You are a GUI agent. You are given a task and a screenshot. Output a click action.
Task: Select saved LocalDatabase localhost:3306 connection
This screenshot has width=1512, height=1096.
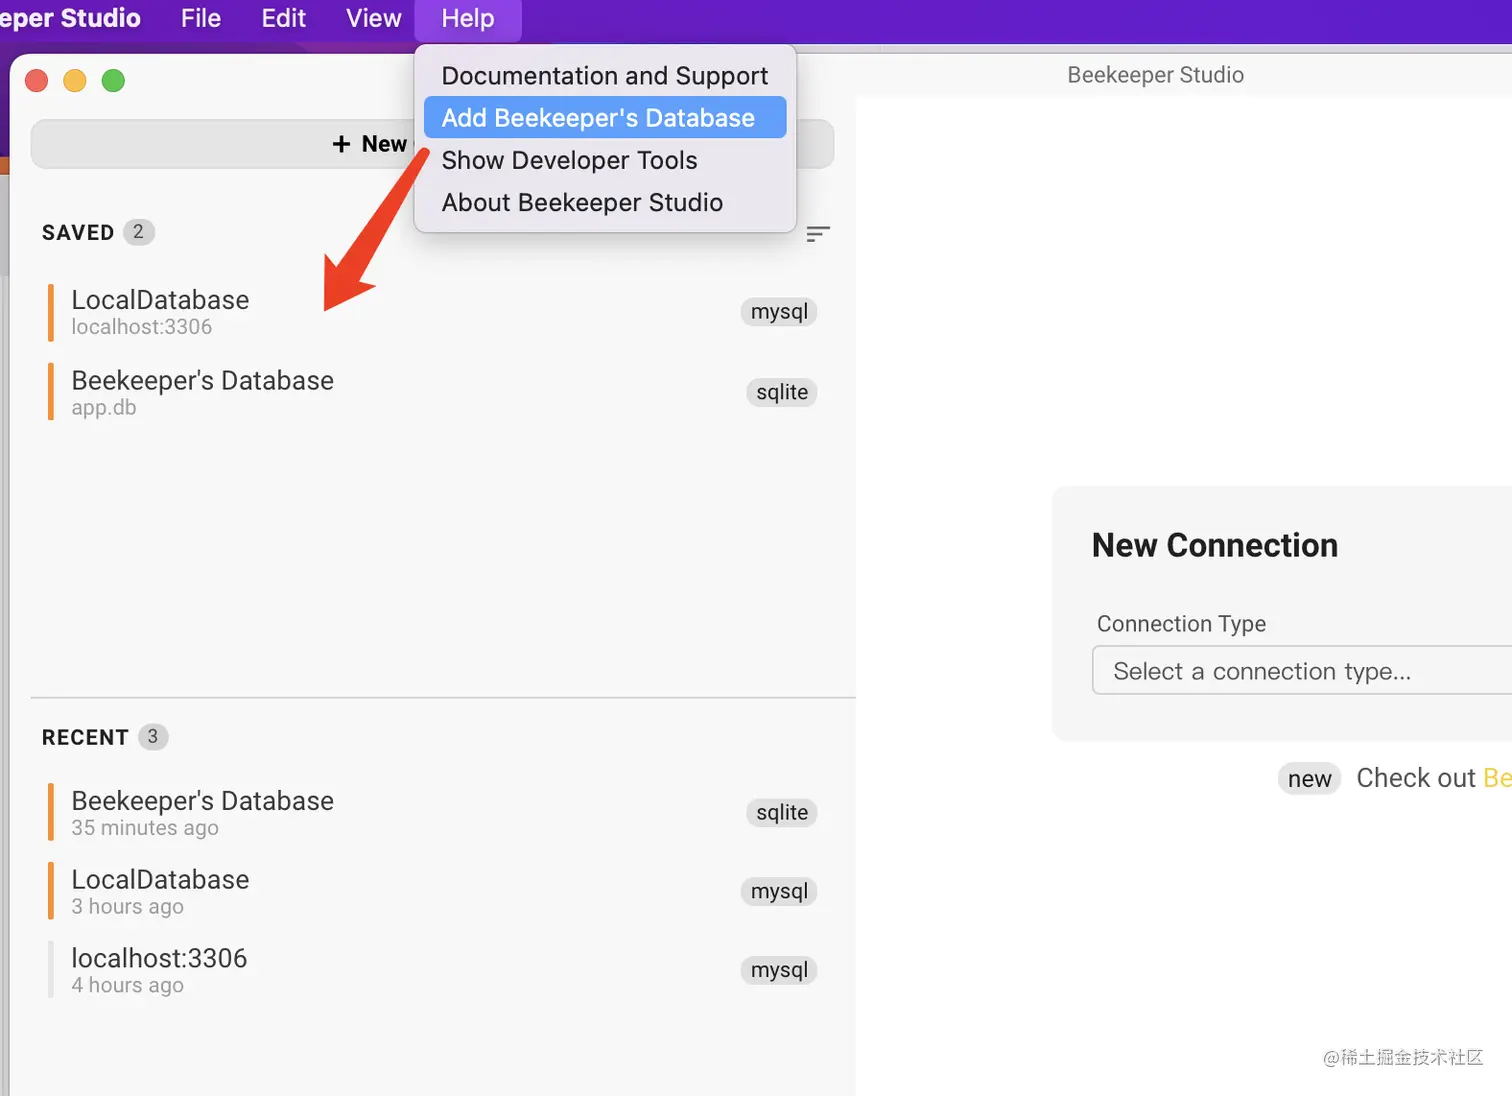(433, 312)
